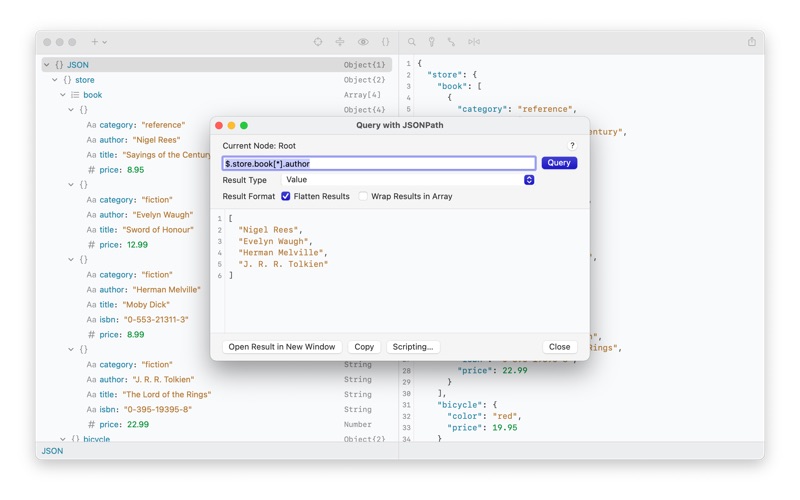Screen dimensions: 800x500
Task: Click the number # icon beside price 8.95
Action: (91, 170)
